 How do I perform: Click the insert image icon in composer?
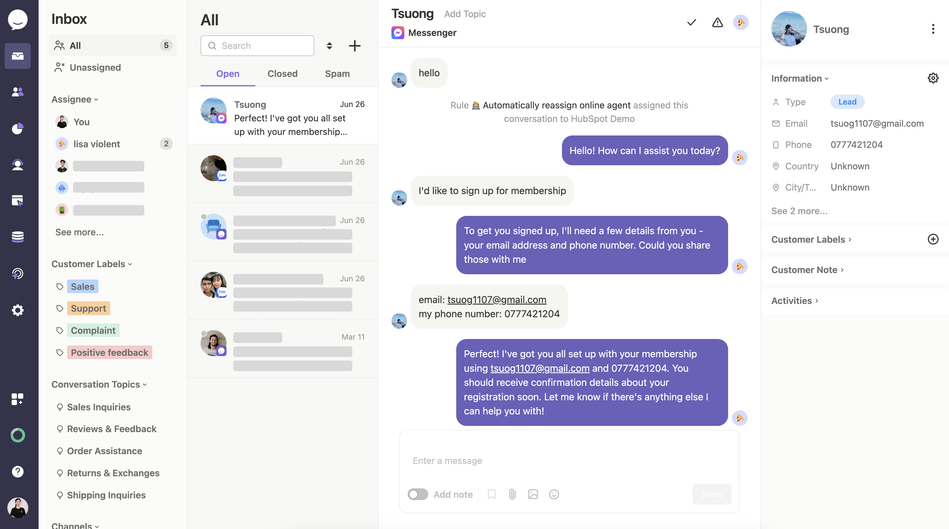coord(533,494)
